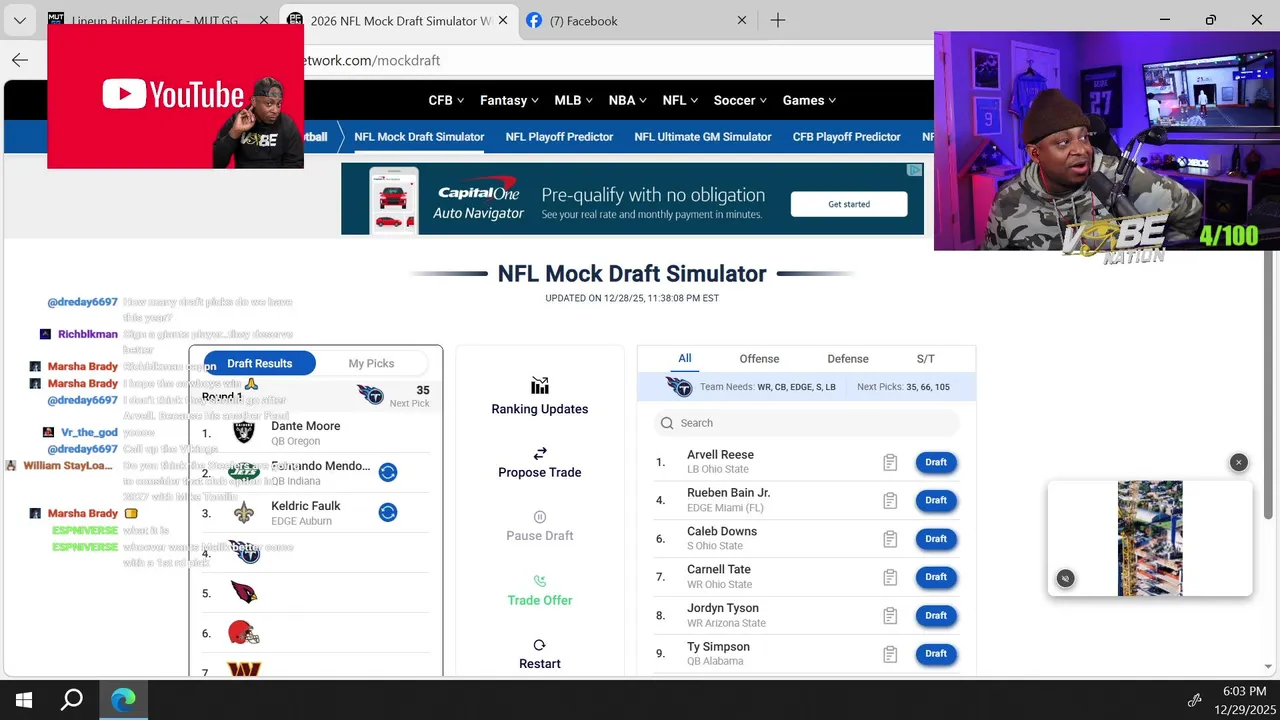Open Rueben Bain Jr. clipboard icon

click(x=890, y=501)
